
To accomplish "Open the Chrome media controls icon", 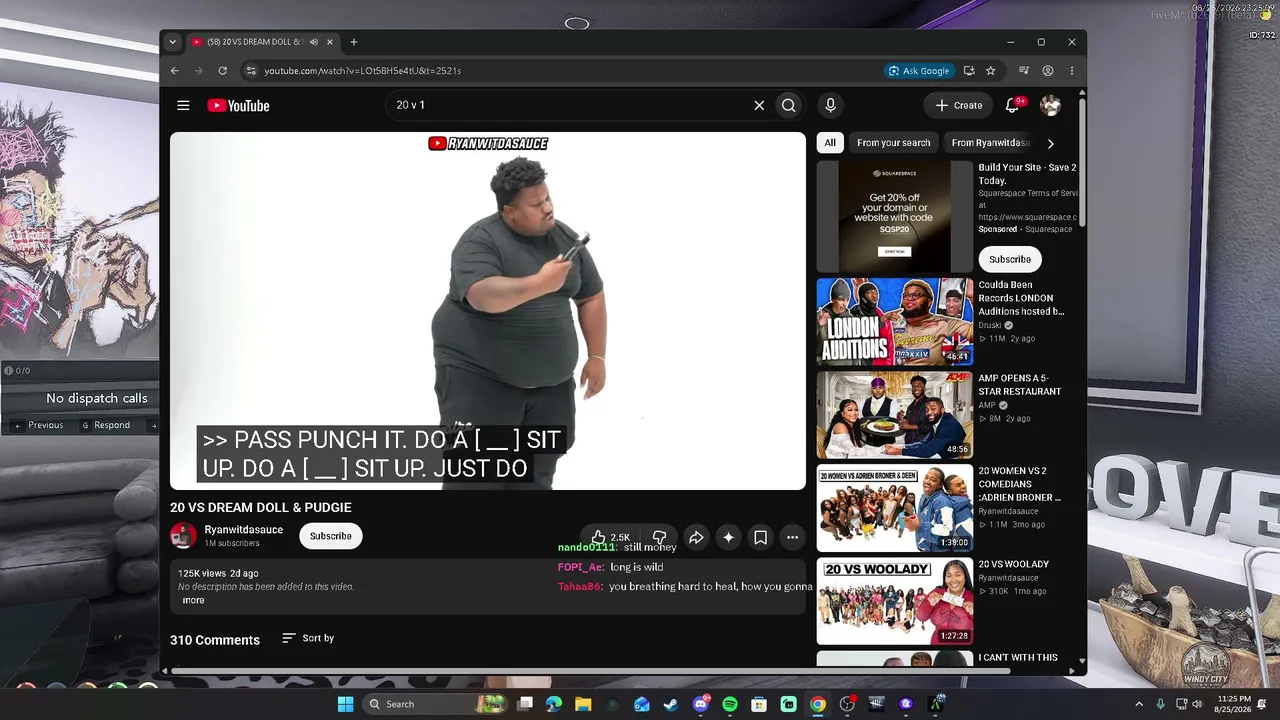I will pos(1024,71).
